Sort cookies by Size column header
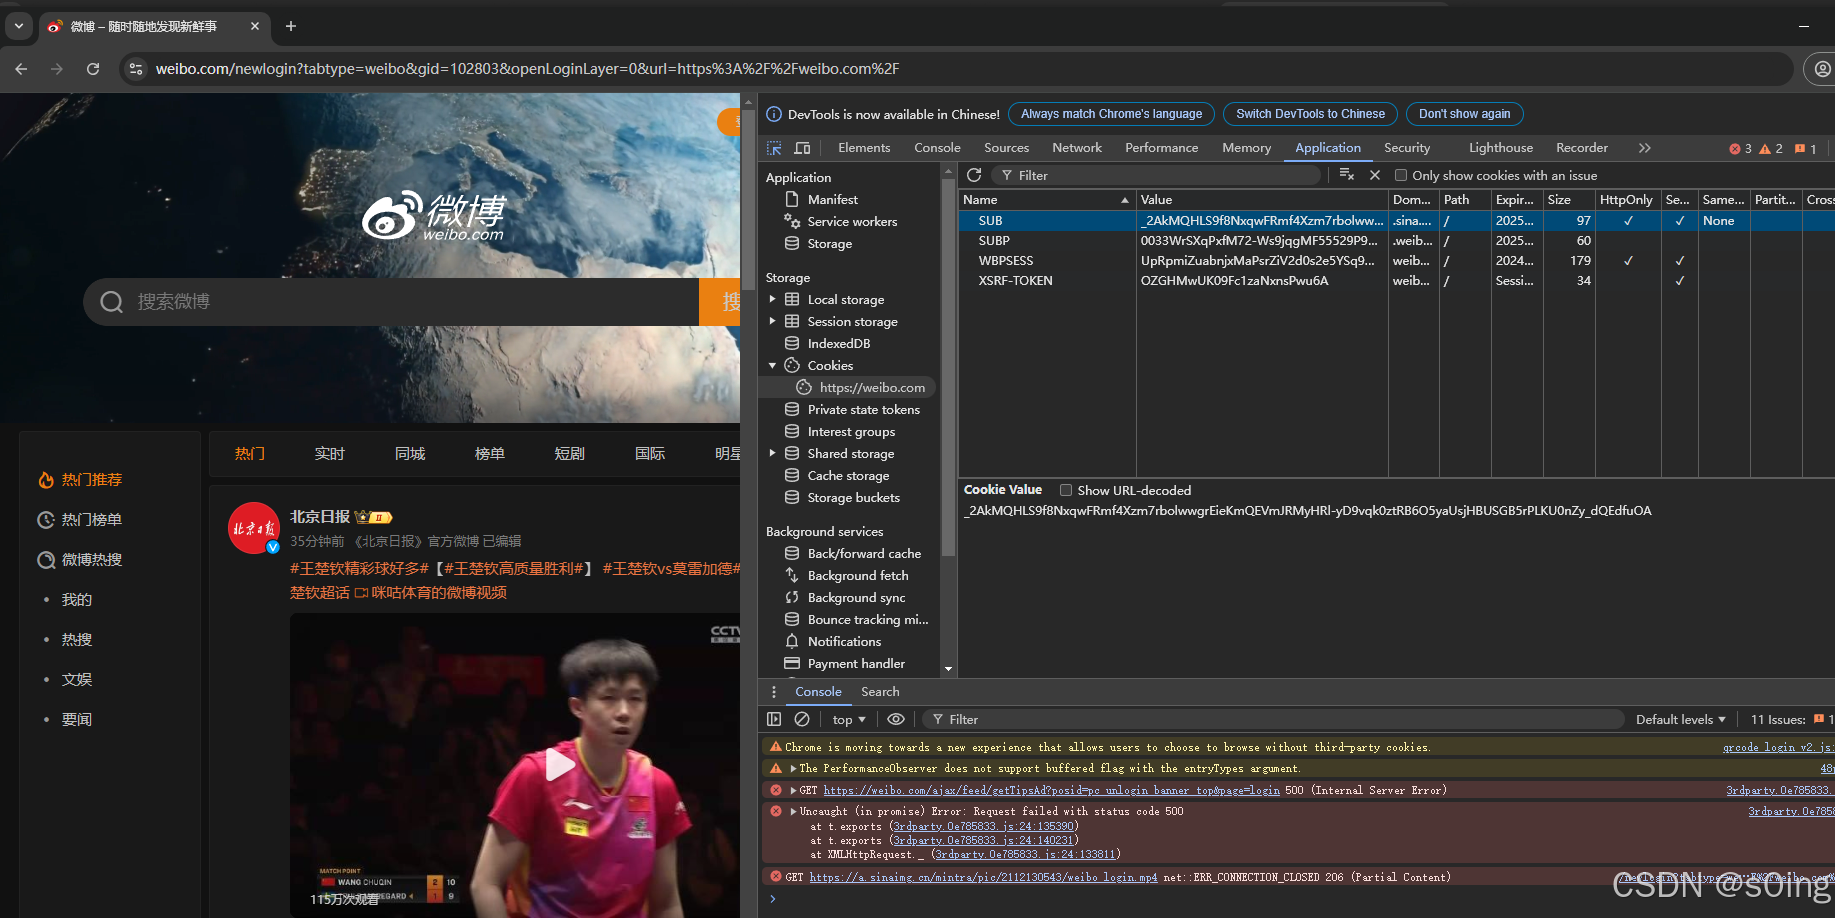1835x918 pixels. click(1568, 200)
